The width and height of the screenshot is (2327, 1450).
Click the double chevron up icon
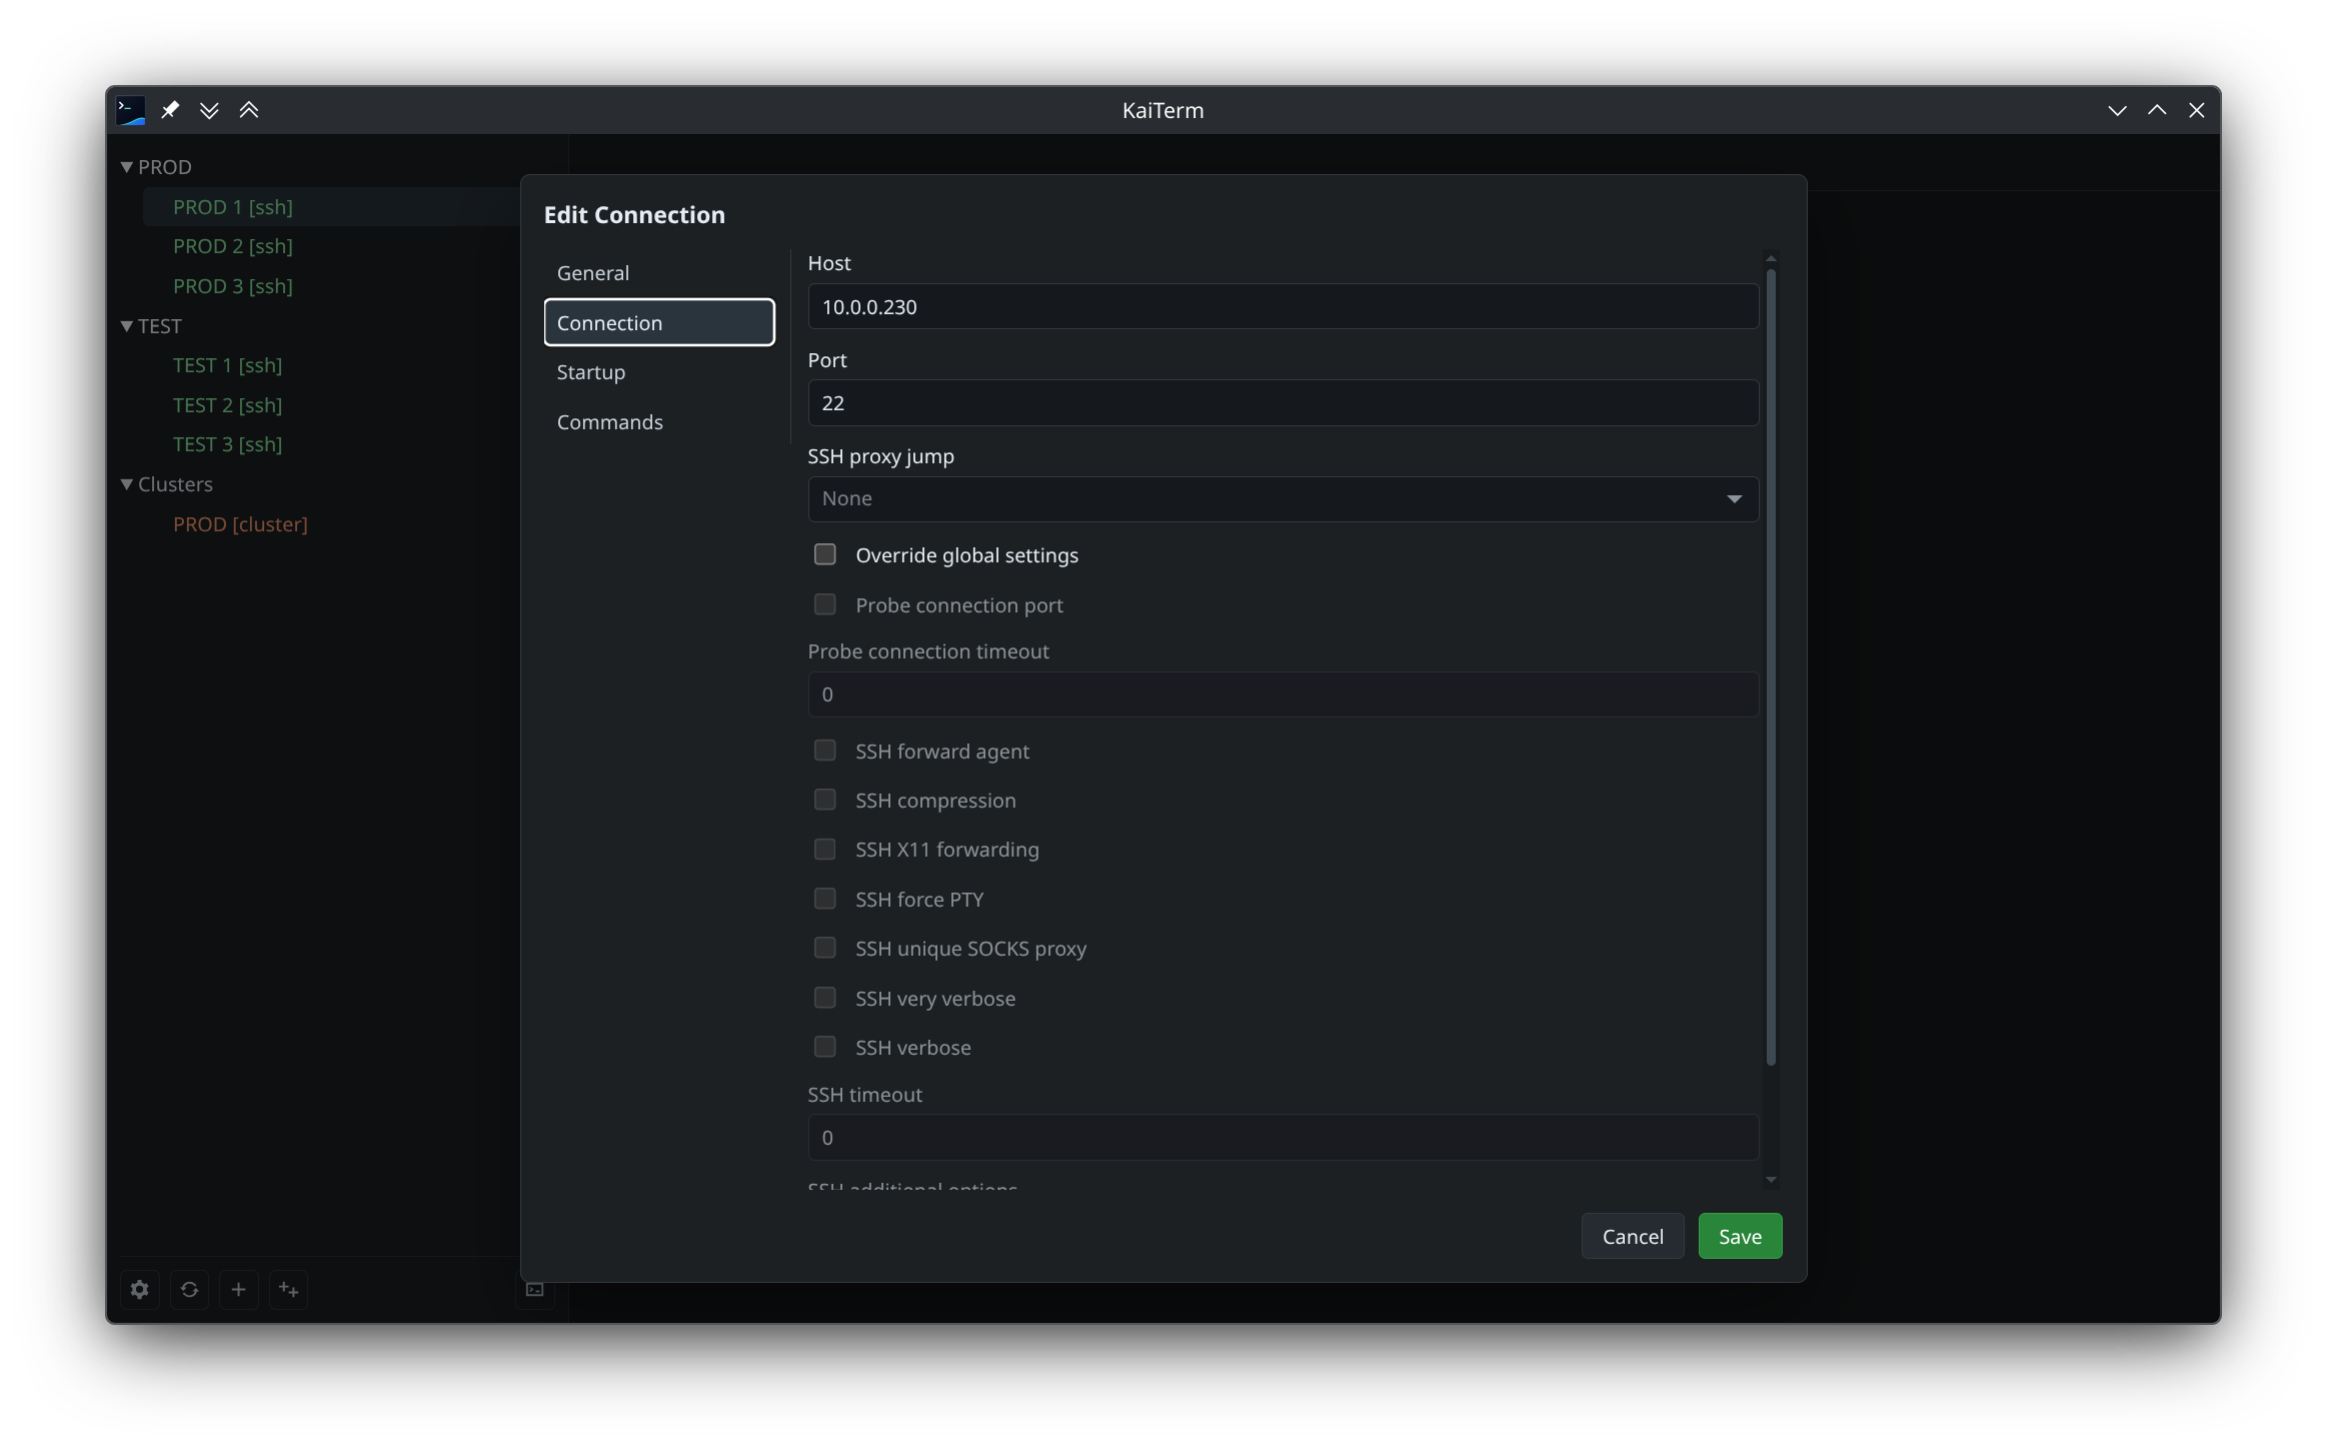point(249,110)
